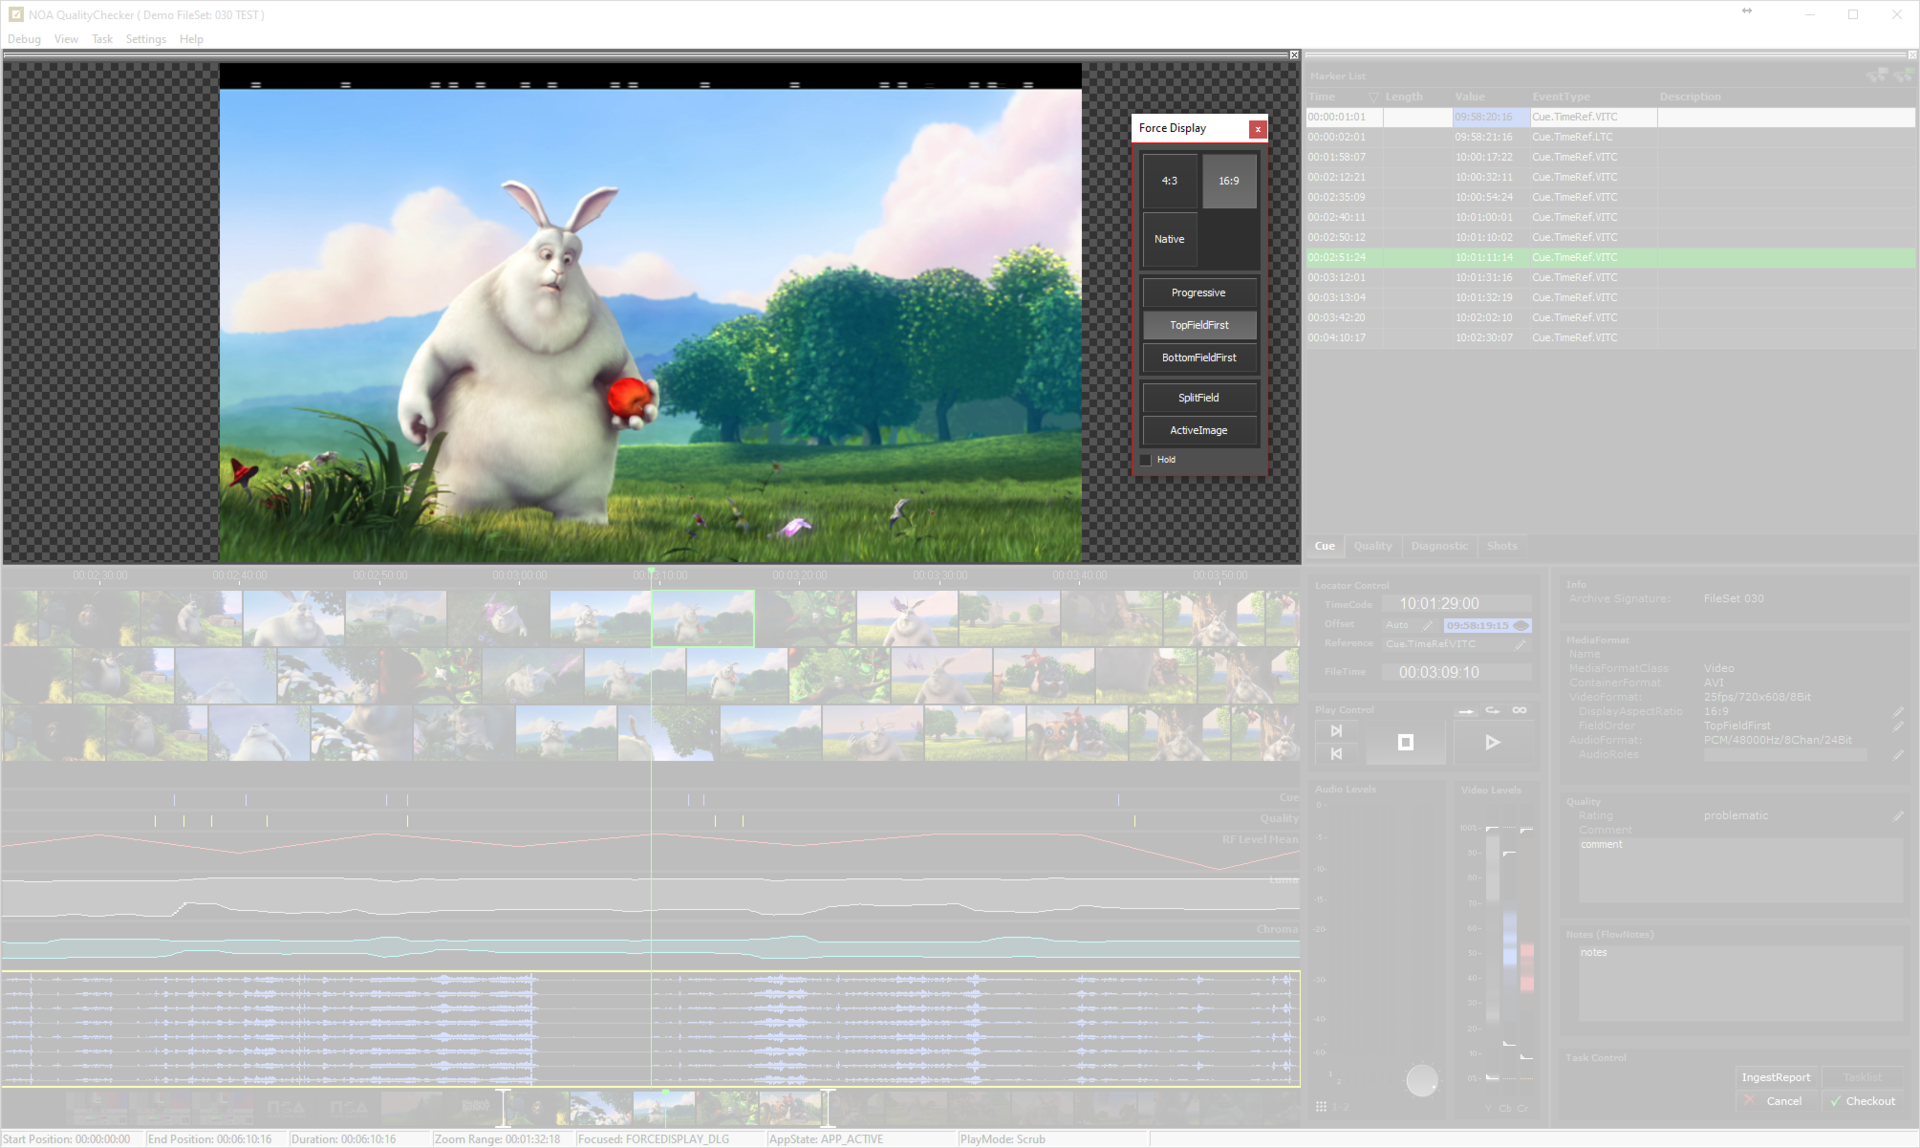Viewport: 1920px width, 1148px height.
Task: Click the Reference field pencil icon
Action: [x=1520, y=645]
